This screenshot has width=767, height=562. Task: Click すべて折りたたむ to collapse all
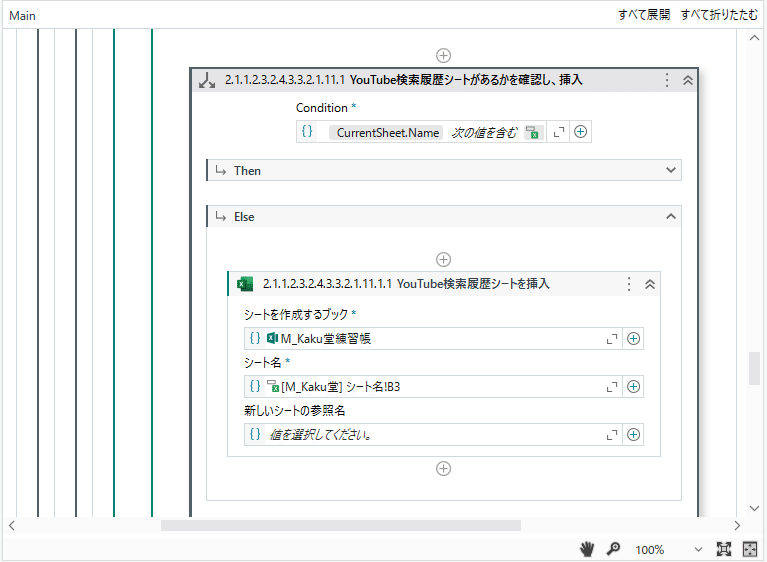click(x=719, y=15)
